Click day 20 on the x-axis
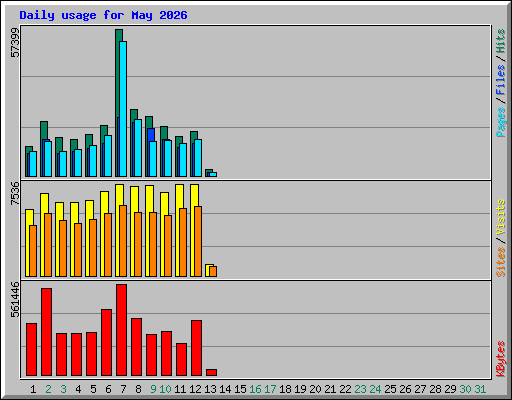 [315, 389]
